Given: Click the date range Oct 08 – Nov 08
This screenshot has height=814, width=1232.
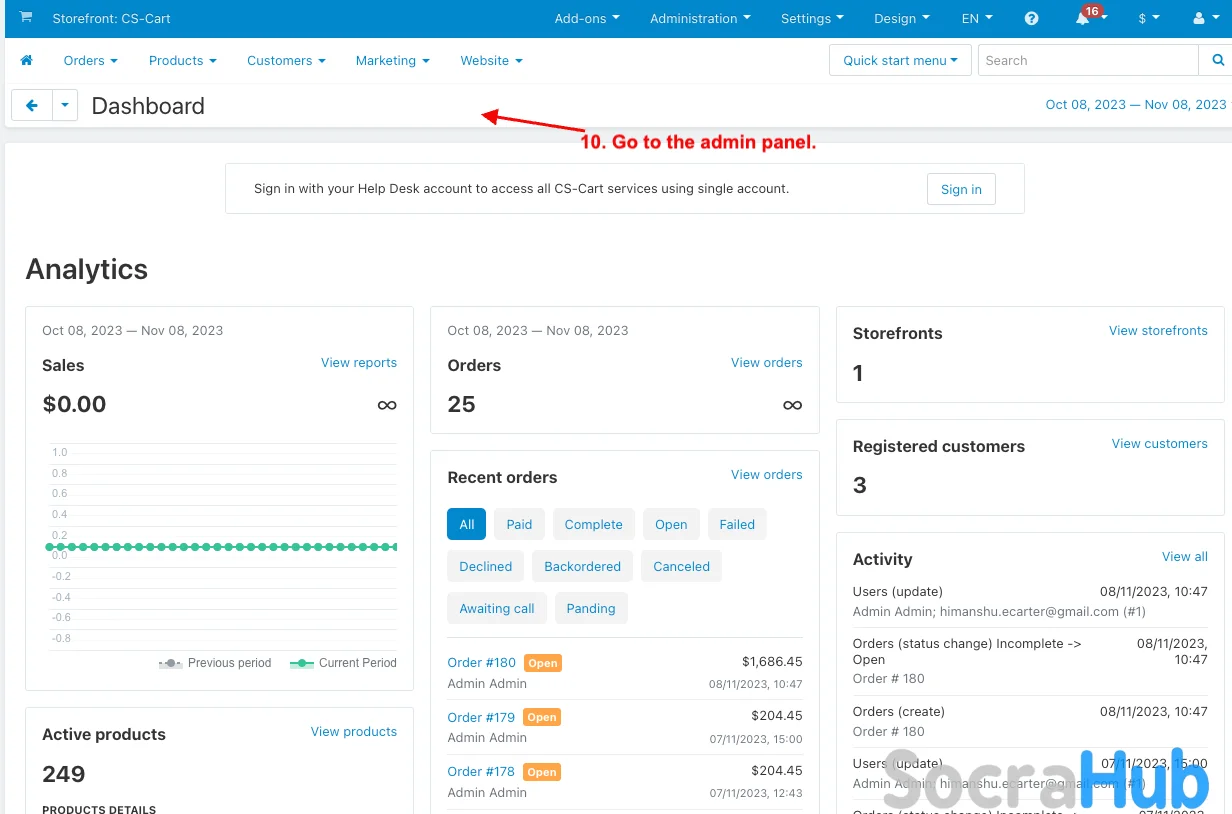Looking at the screenshot, I should (x=1135, y=105).
